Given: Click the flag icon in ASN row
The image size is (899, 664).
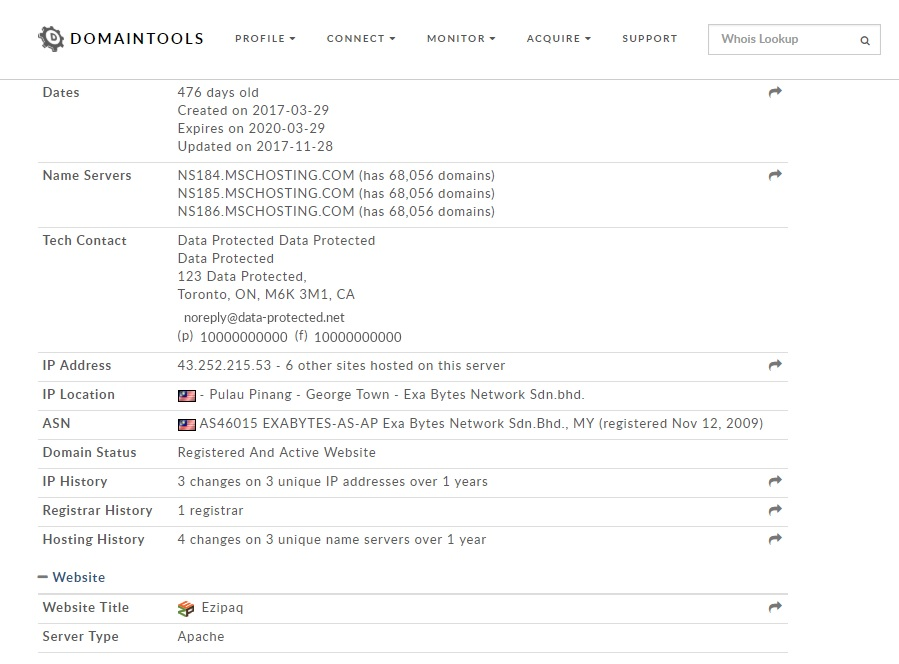Looking at the screenshot, I should click(186, 425).
